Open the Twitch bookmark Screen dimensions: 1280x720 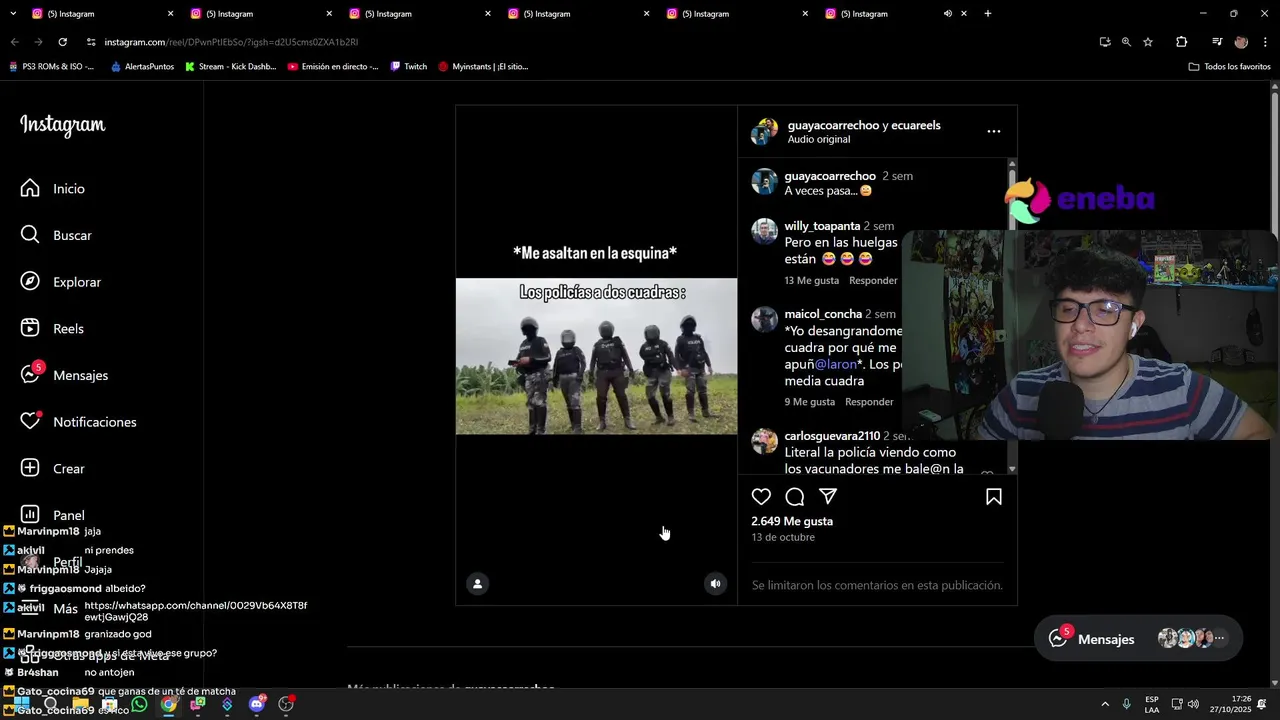(408, 67)
